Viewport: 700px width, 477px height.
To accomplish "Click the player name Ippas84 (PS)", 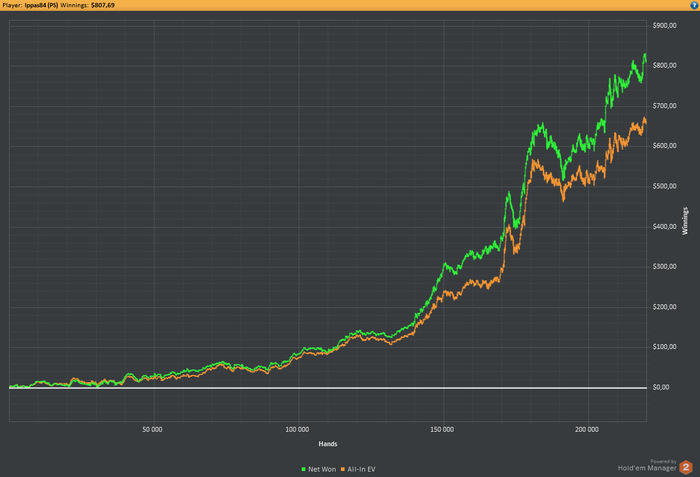I will coord(41,5).
